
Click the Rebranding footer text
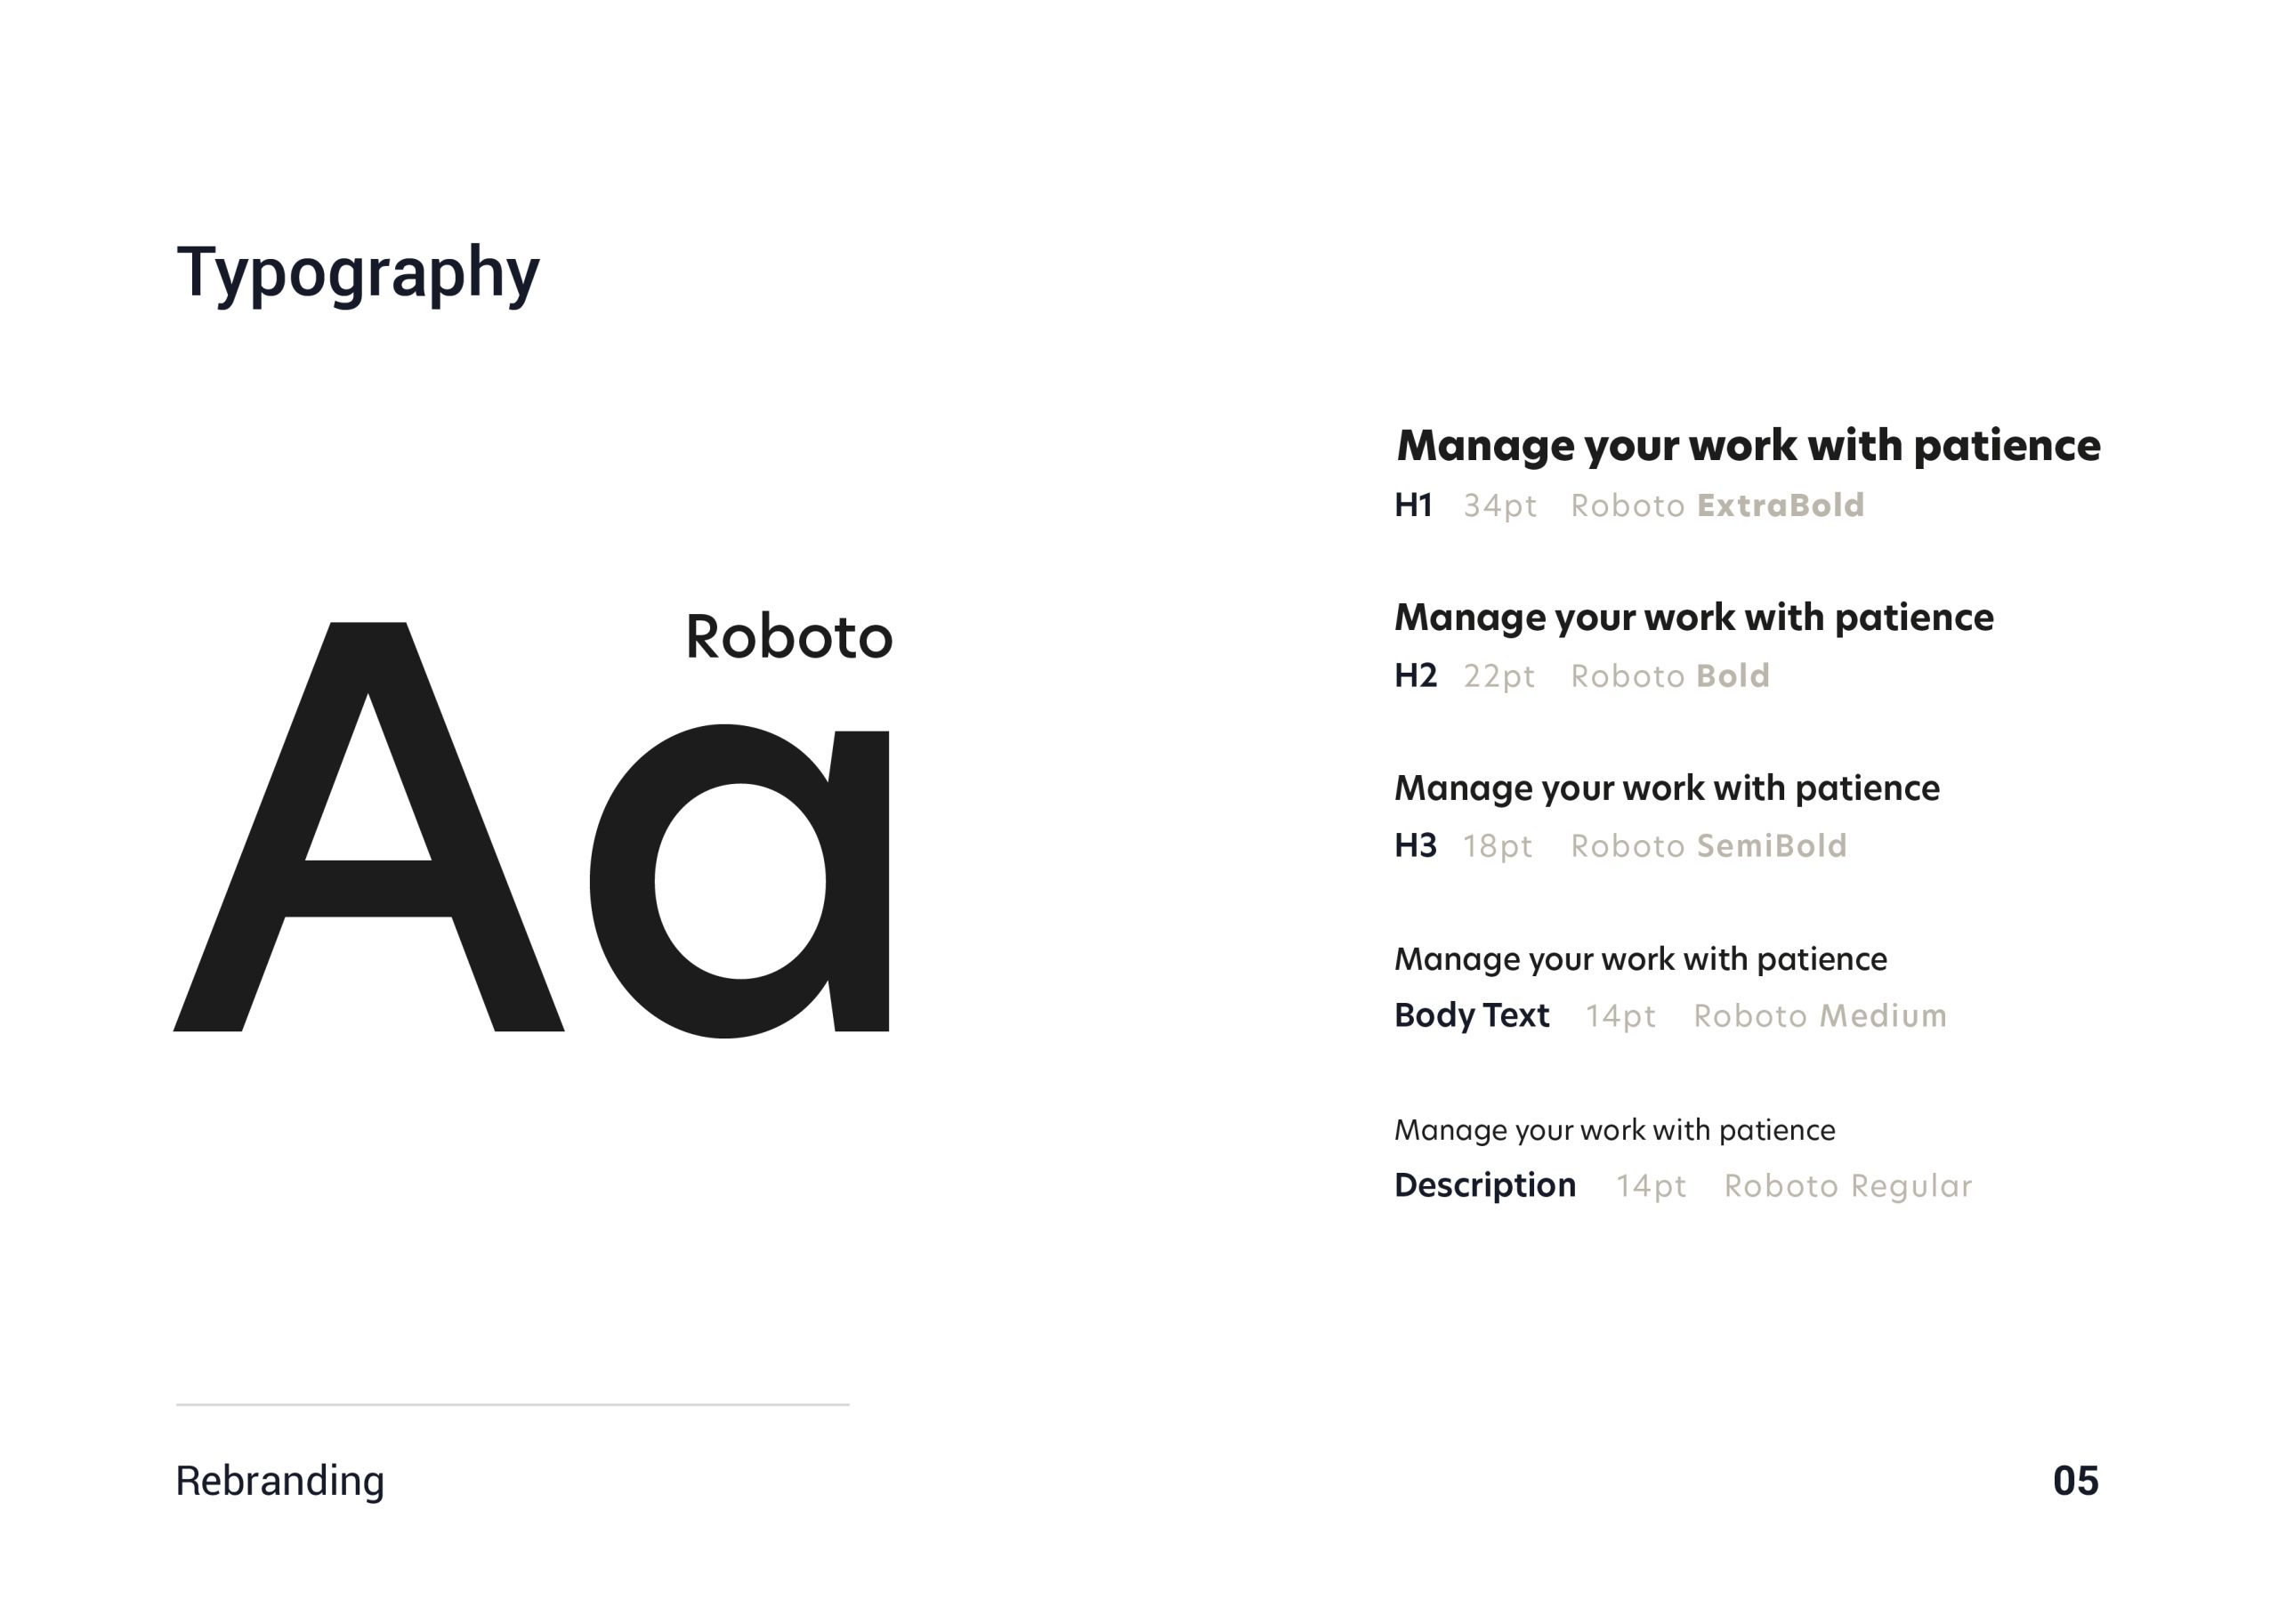[280, 1481]
